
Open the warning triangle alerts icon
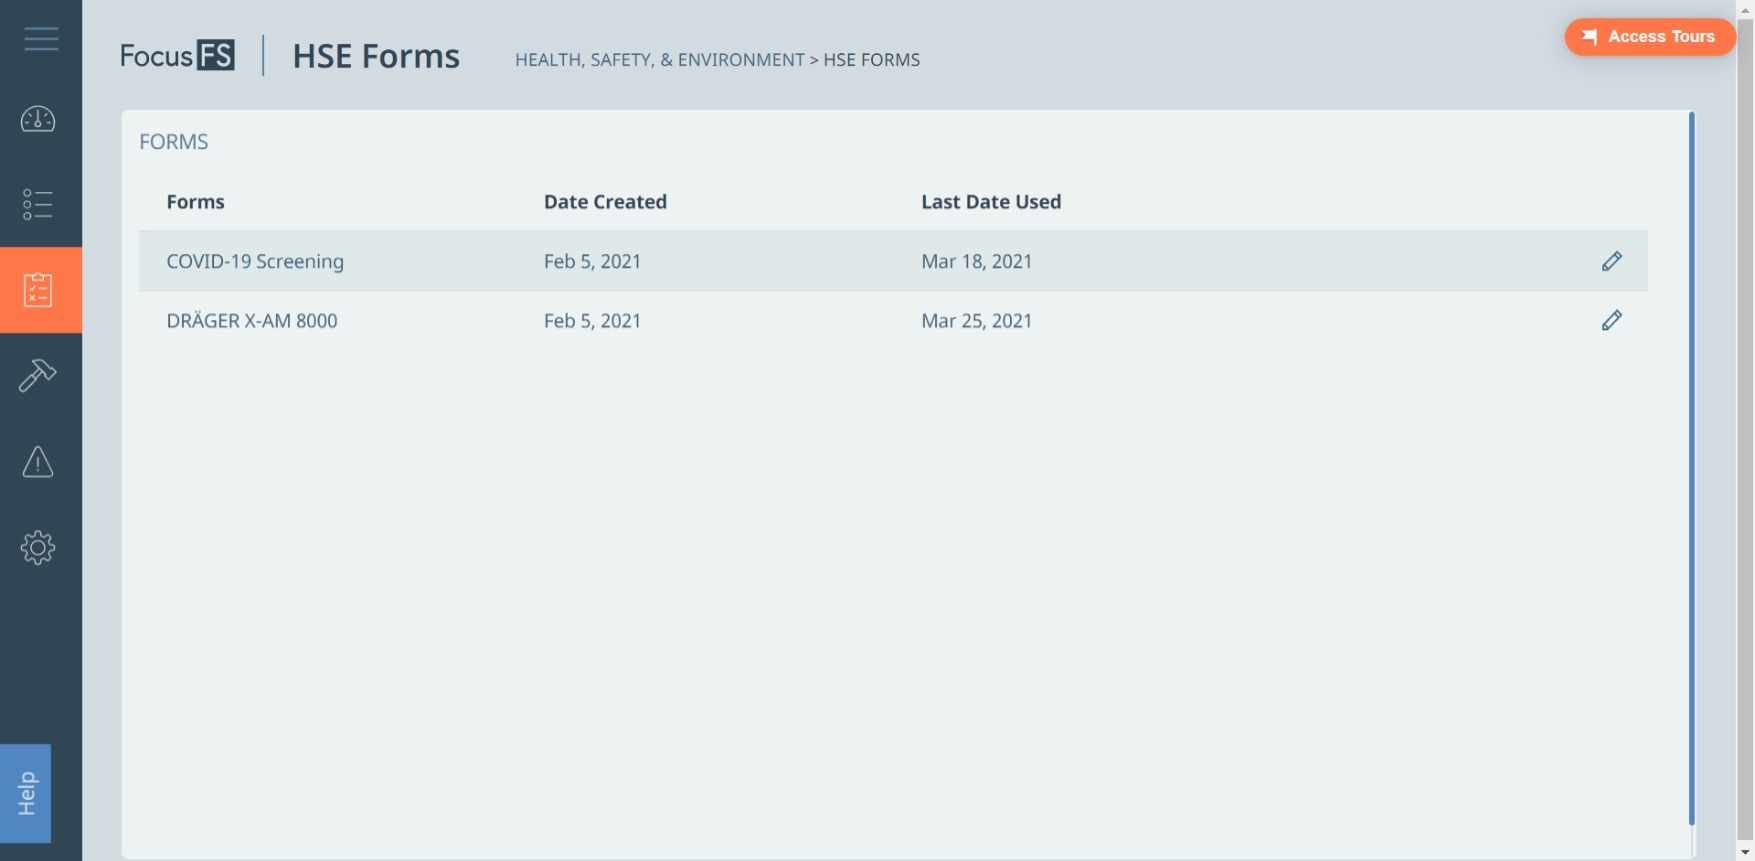pos(38,462)
